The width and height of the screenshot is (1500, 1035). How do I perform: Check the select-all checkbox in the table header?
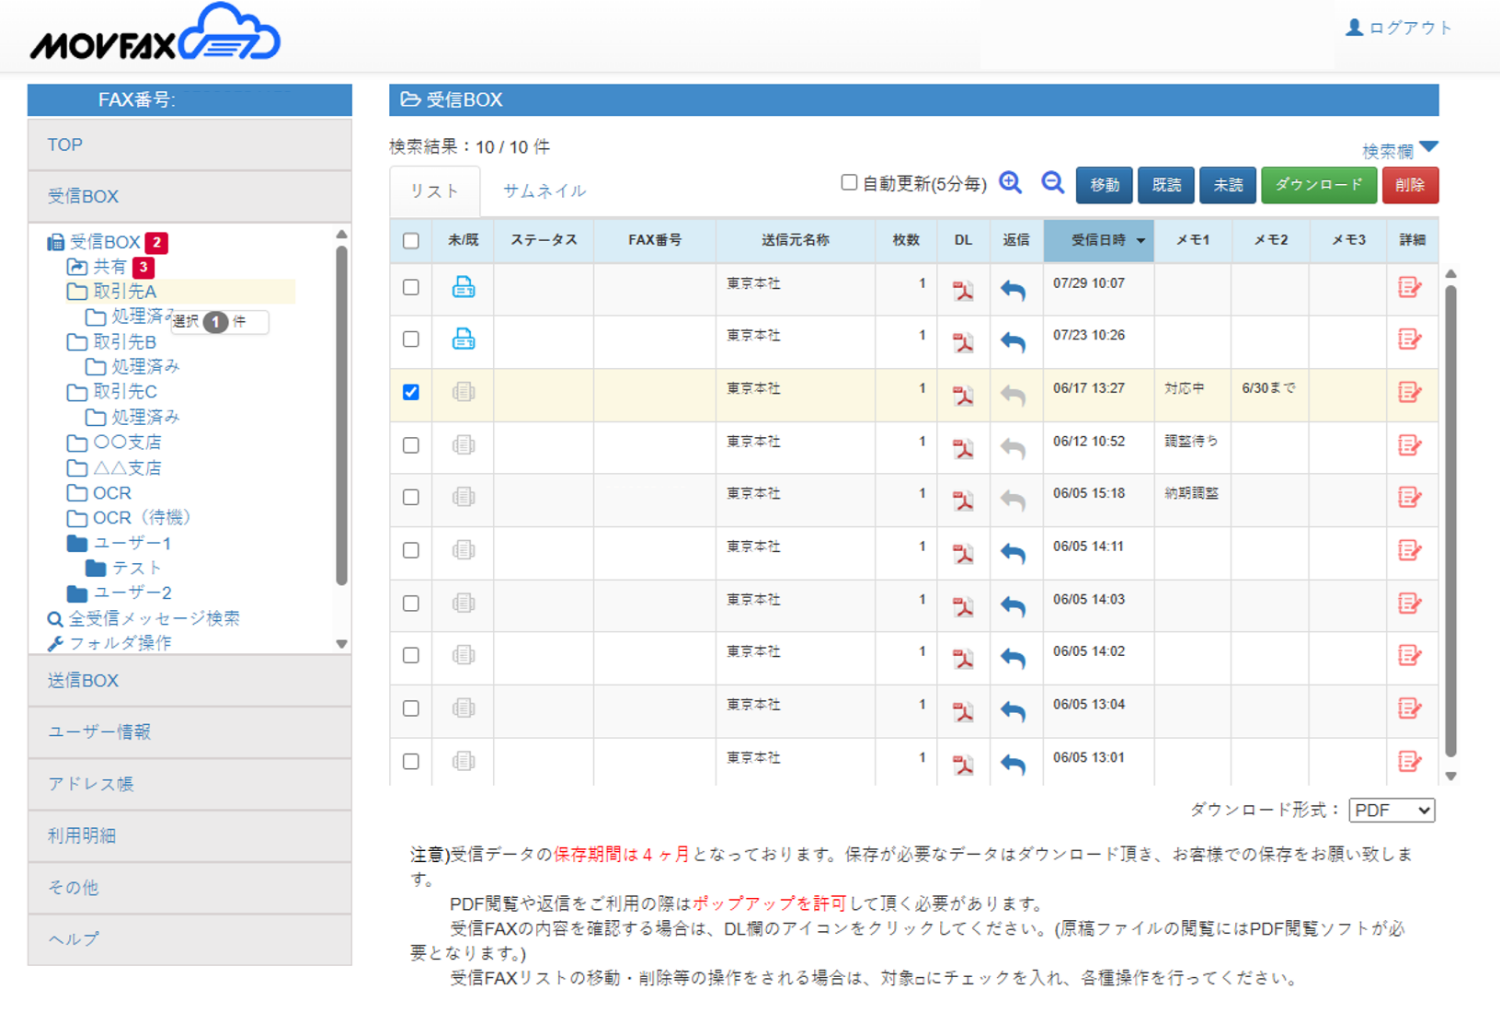[411, 241]
